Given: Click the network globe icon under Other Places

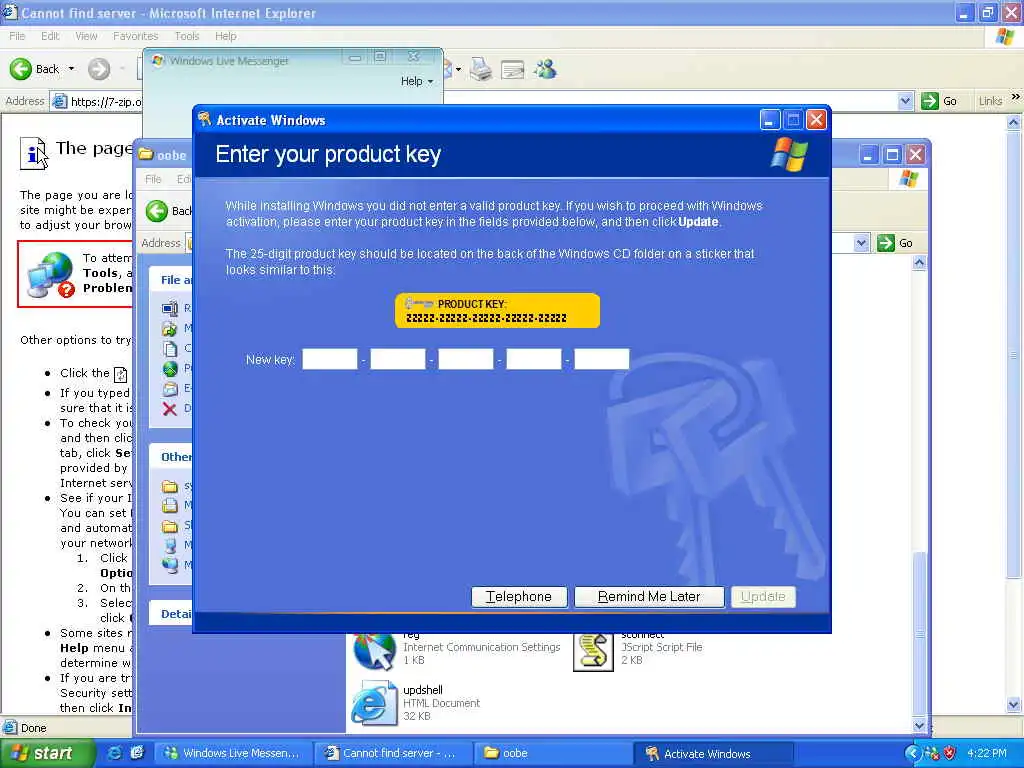Looking at the screenshot, I should coord(170,565).
